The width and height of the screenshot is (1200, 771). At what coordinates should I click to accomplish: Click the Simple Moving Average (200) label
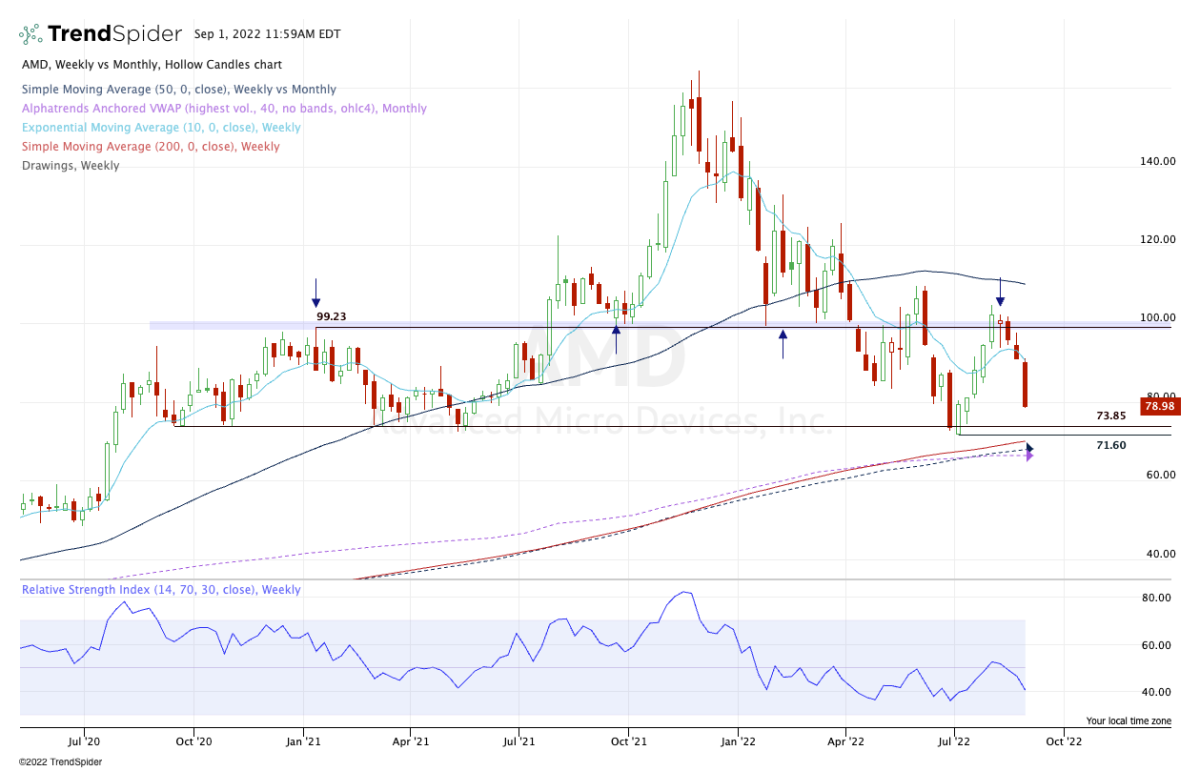pos(152,146)
